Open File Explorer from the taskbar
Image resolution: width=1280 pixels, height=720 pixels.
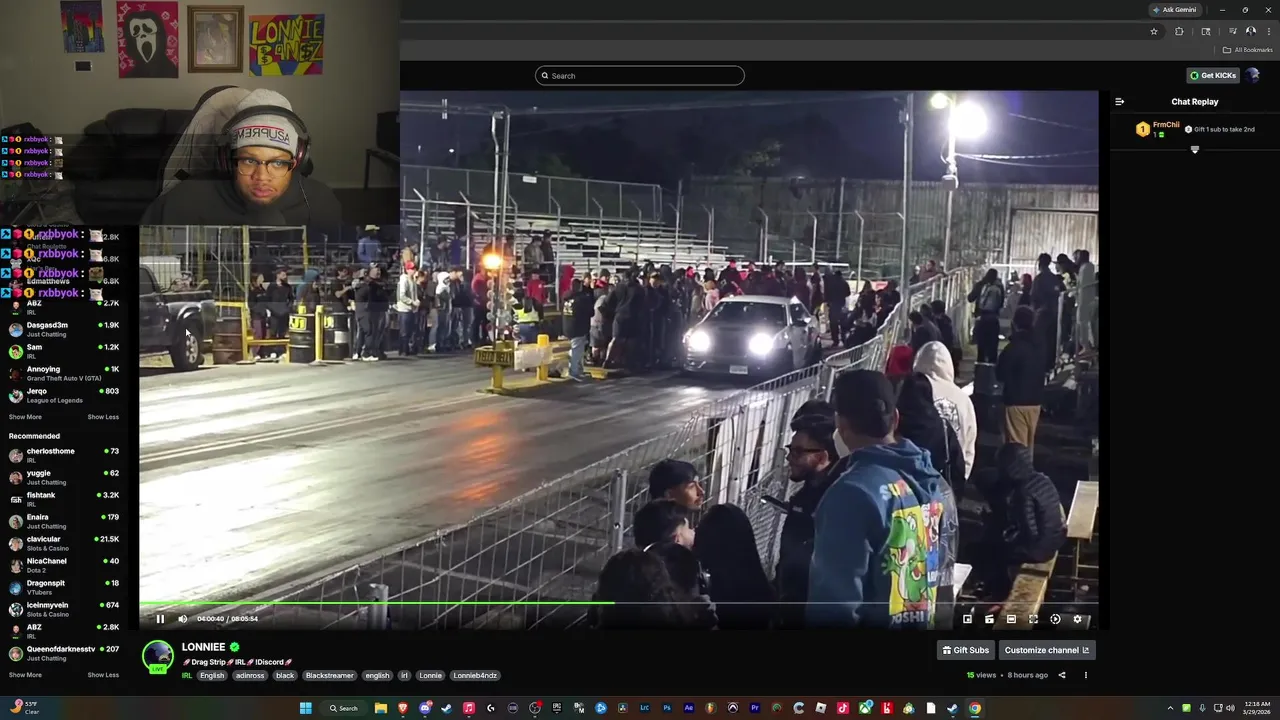point(381,708)
